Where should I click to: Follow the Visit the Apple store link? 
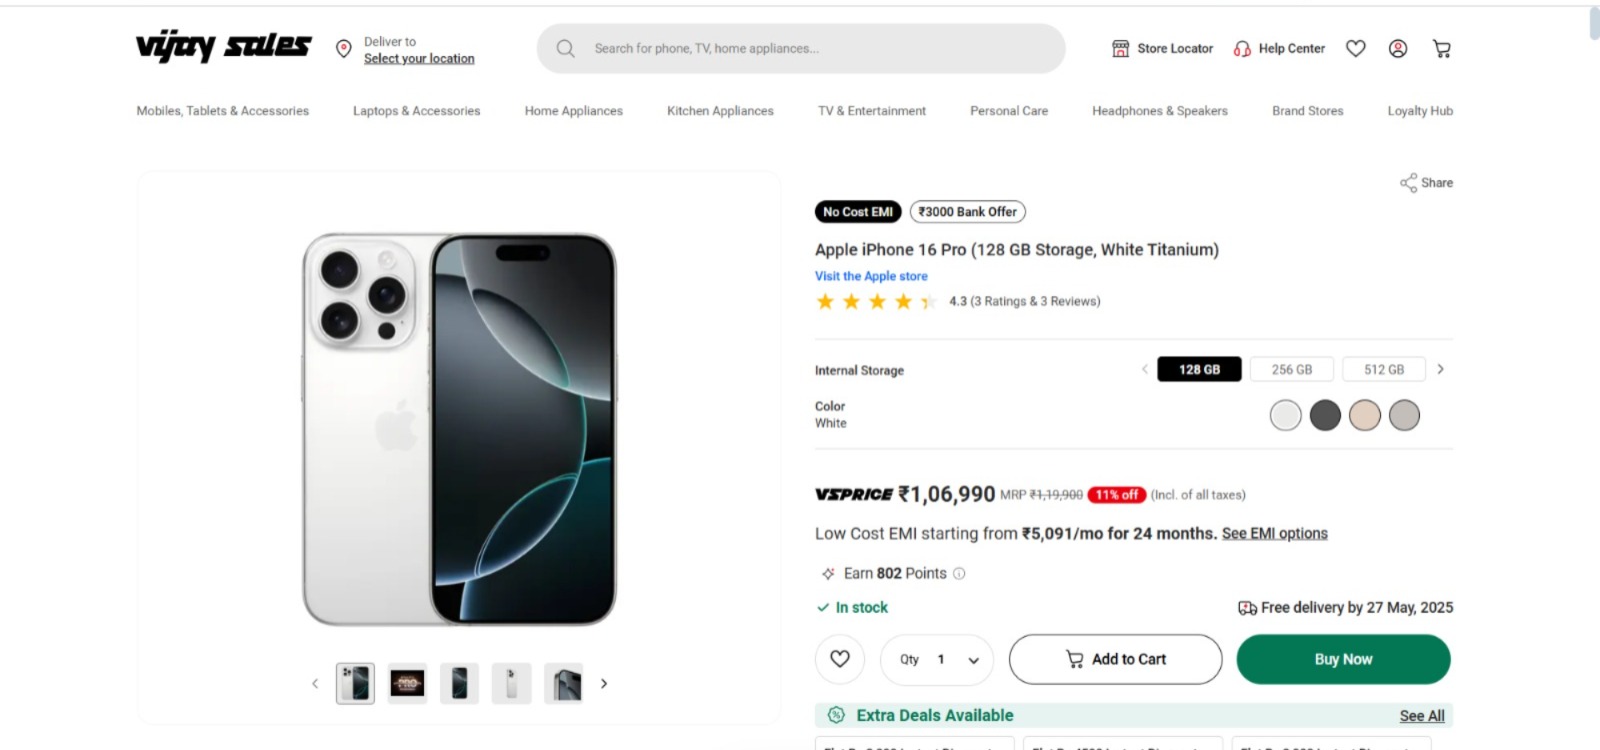point(871,276)
